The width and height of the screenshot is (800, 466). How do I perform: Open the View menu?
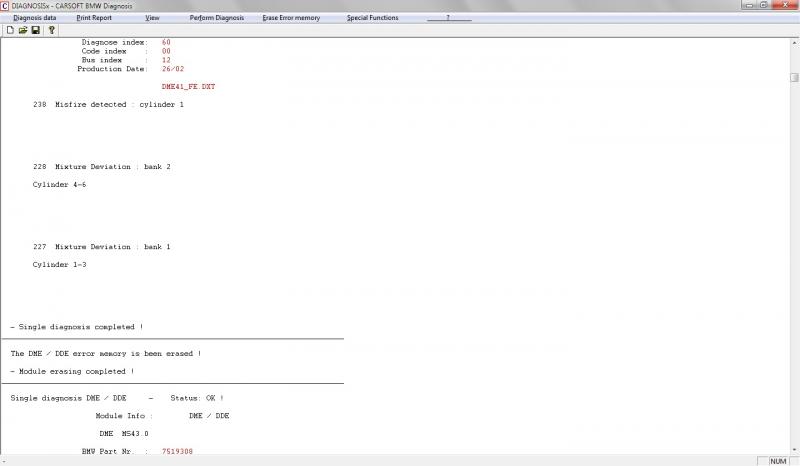coord(152,18)
